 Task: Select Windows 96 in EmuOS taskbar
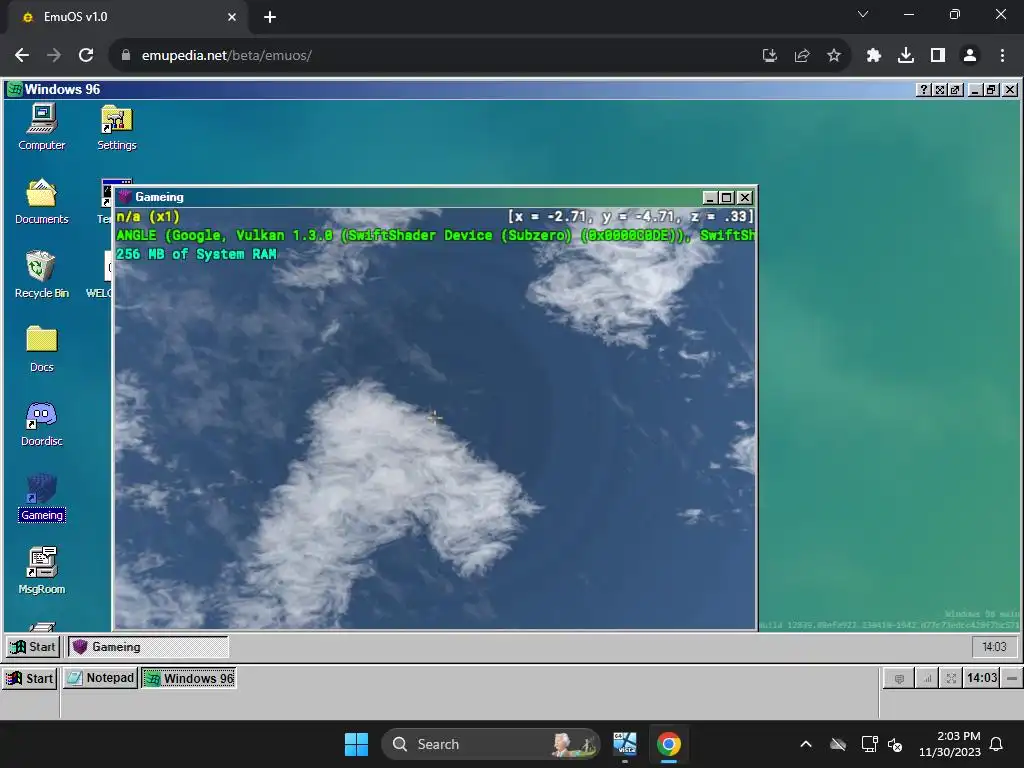(189, 679)
